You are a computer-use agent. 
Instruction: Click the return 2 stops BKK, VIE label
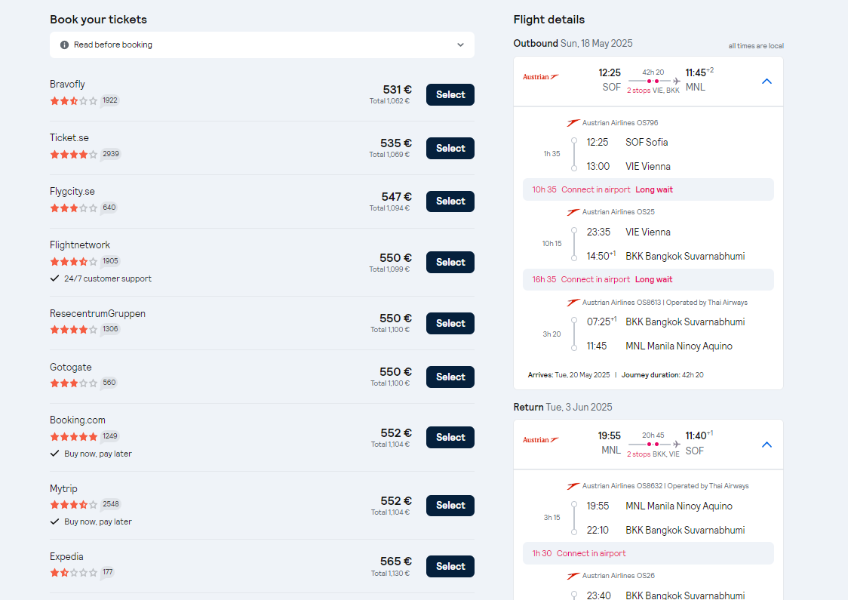[x=653, y=454]
